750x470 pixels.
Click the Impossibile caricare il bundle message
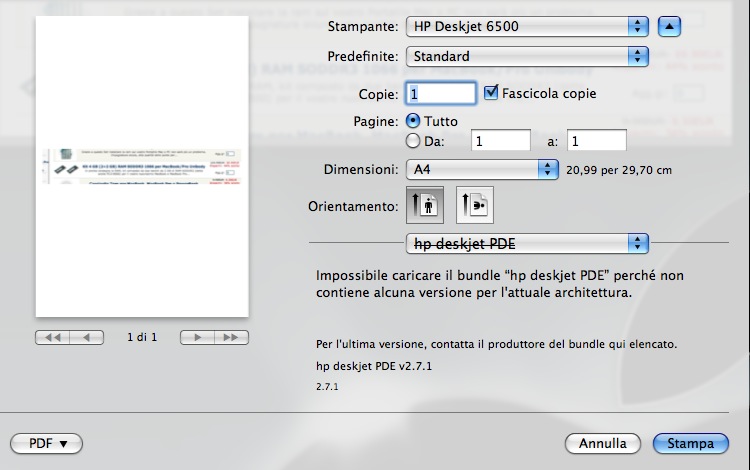point(500,284)
